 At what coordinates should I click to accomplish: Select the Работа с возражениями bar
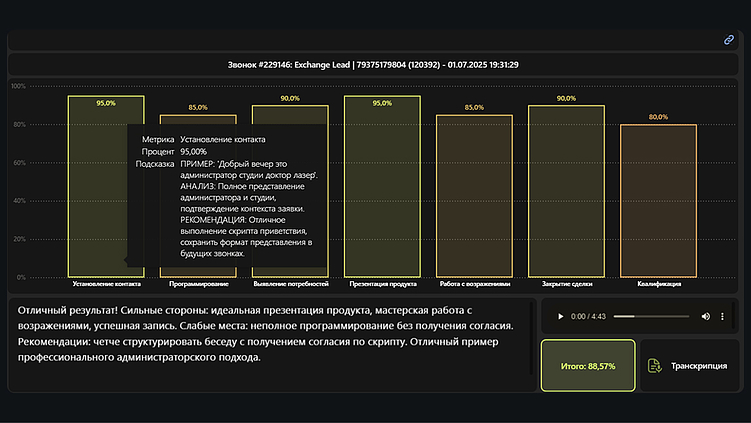pos(474,196)
